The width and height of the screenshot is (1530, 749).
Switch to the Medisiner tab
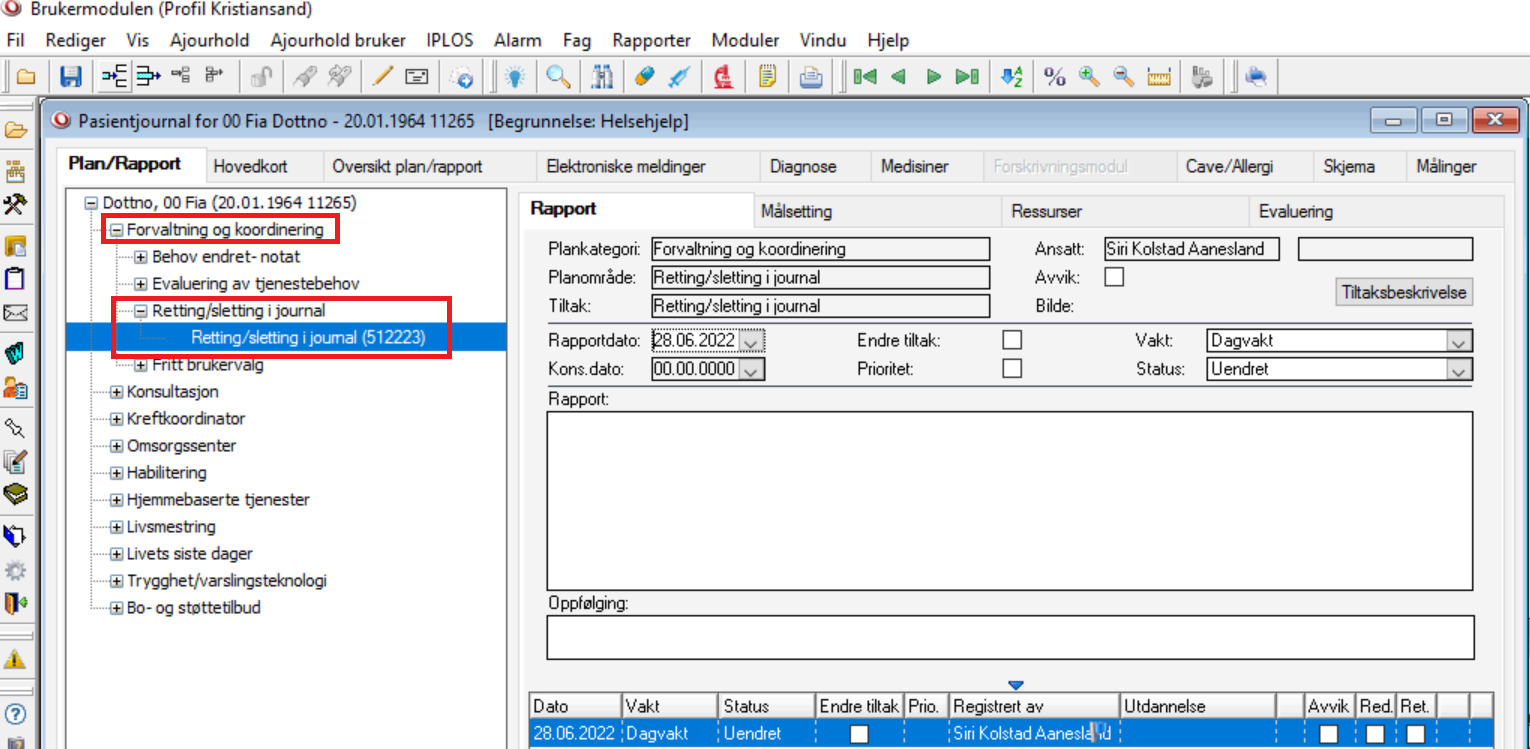[914, 167]
